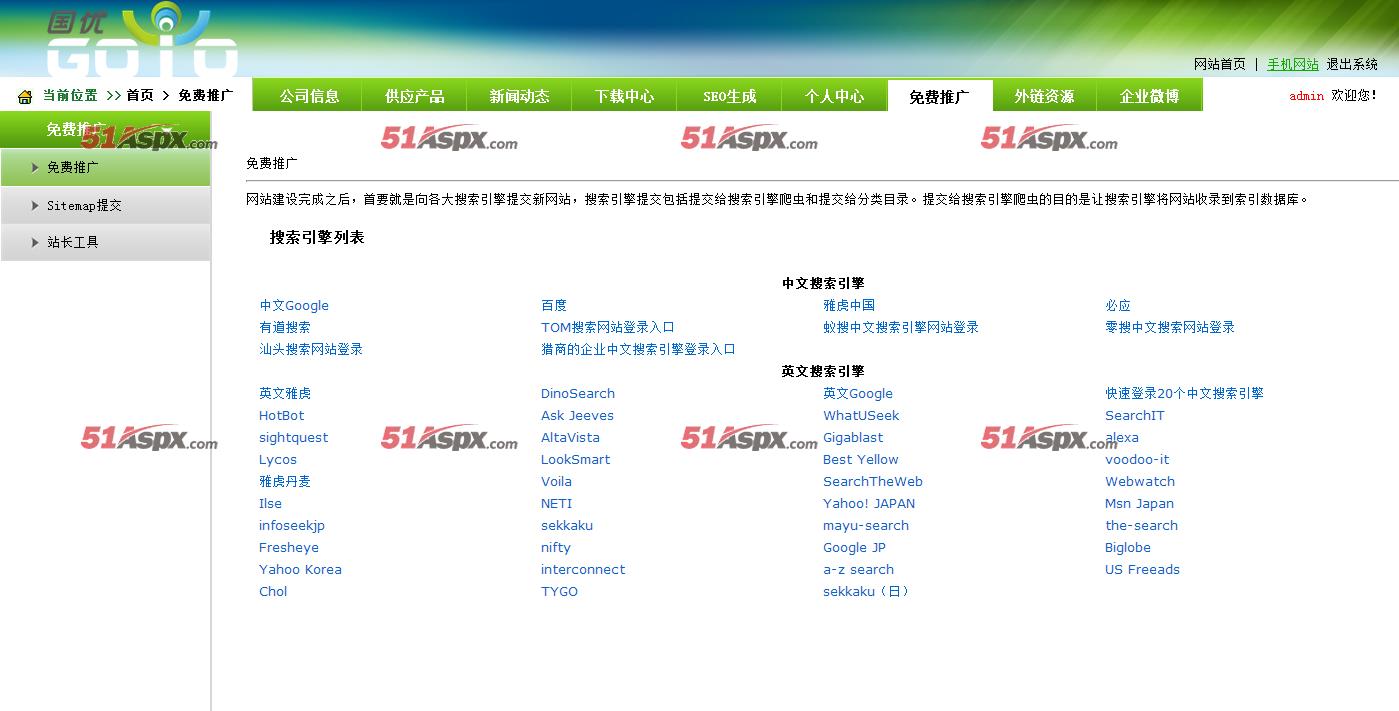Click the 雅虎中国 link
Screen dimensions: 1399x711
pos(849,306)
